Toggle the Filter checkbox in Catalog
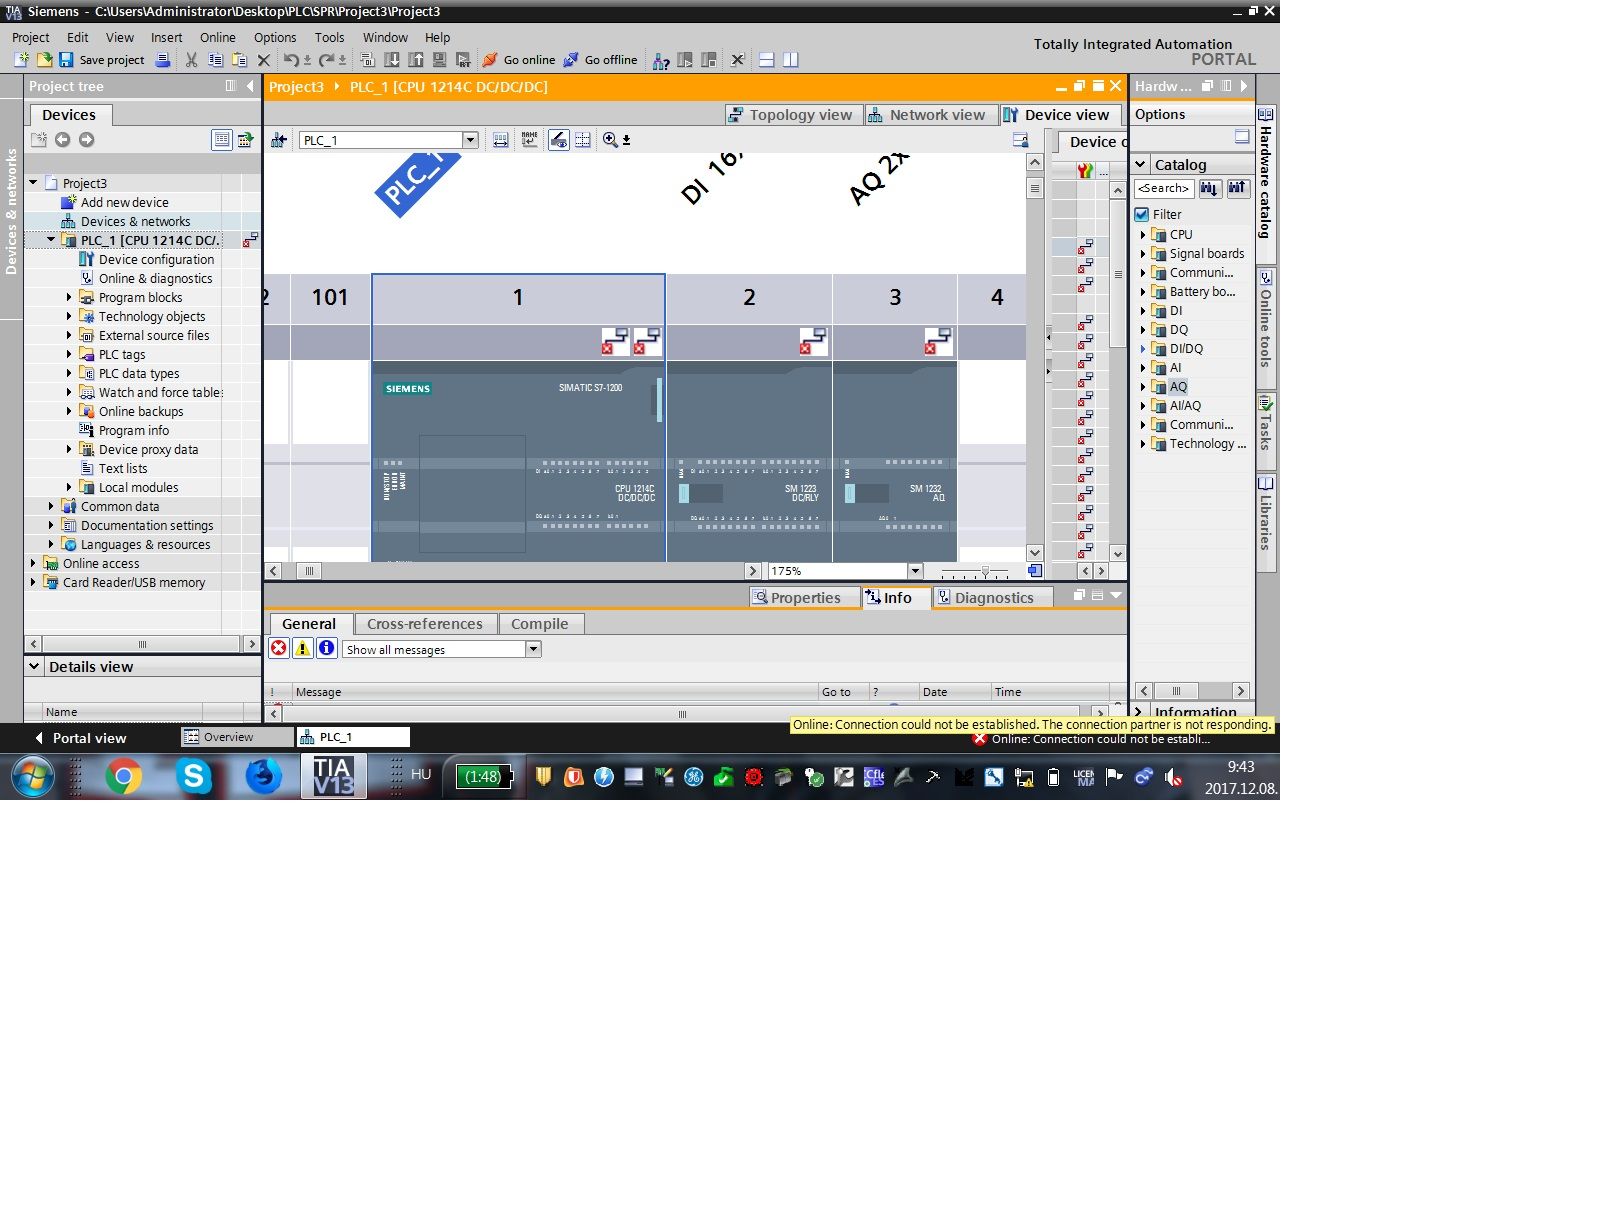The width and height of the screenshot is (1613, 1210). [x=1142, y=214]
